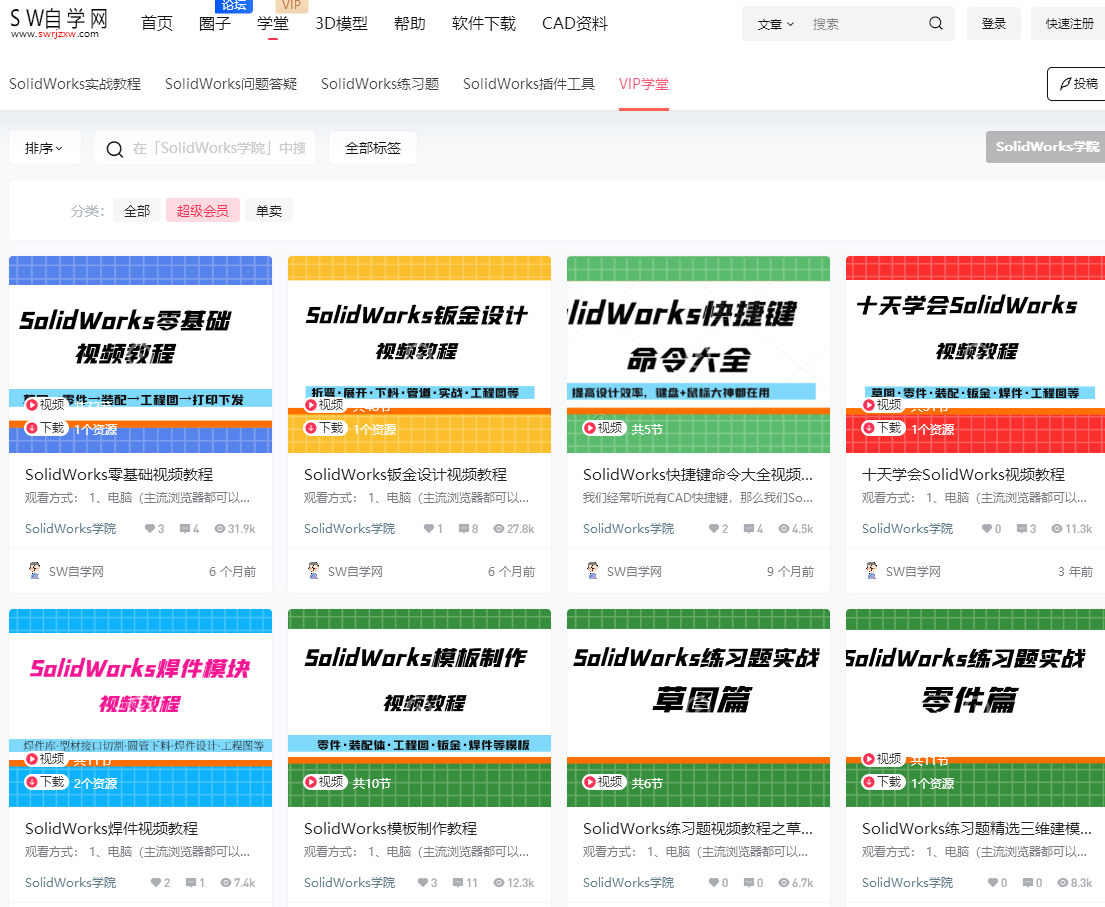Viewport: 1105px width, 907px height.
Task: Open the 全部标签 tag filter
Action: pos(373,148)
